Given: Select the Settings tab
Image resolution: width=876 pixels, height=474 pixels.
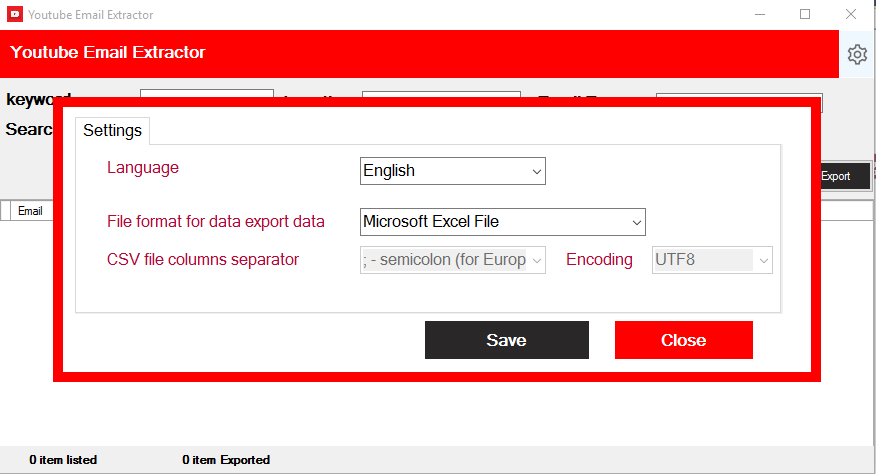Looking at the screenshot, I should 112,131.
